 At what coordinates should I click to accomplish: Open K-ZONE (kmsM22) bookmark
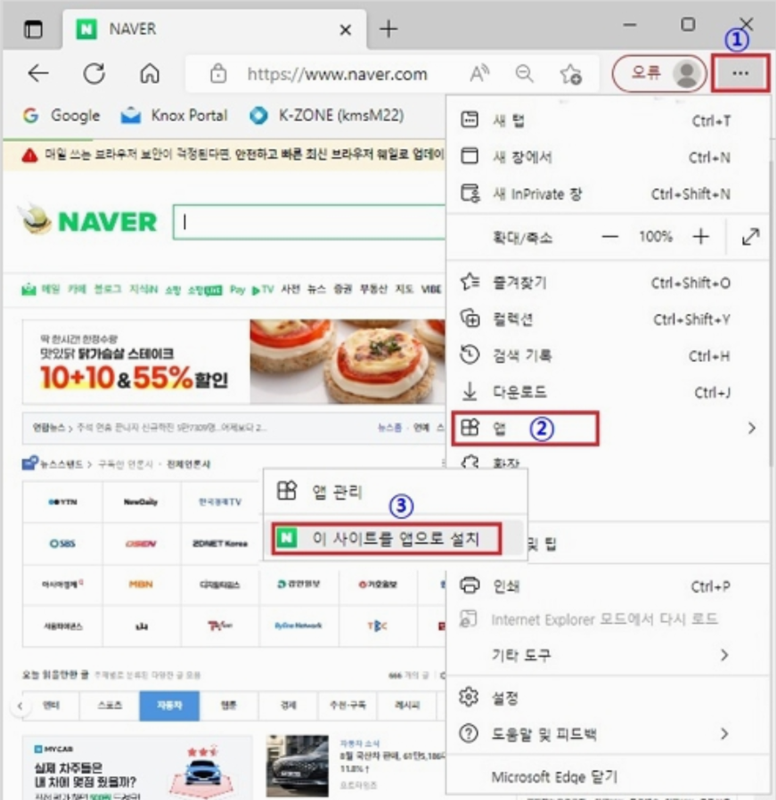[x=327, y=116]
